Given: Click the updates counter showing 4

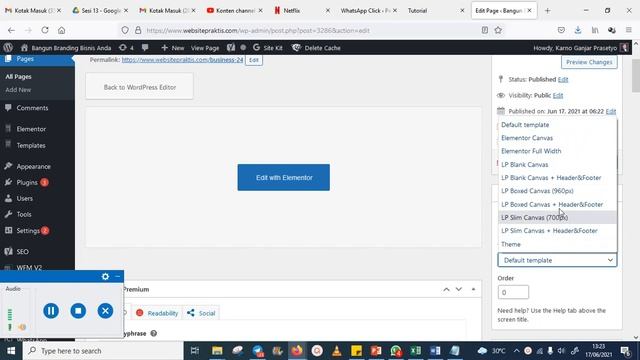Looking at the screenshot, I should coord(126,48).
